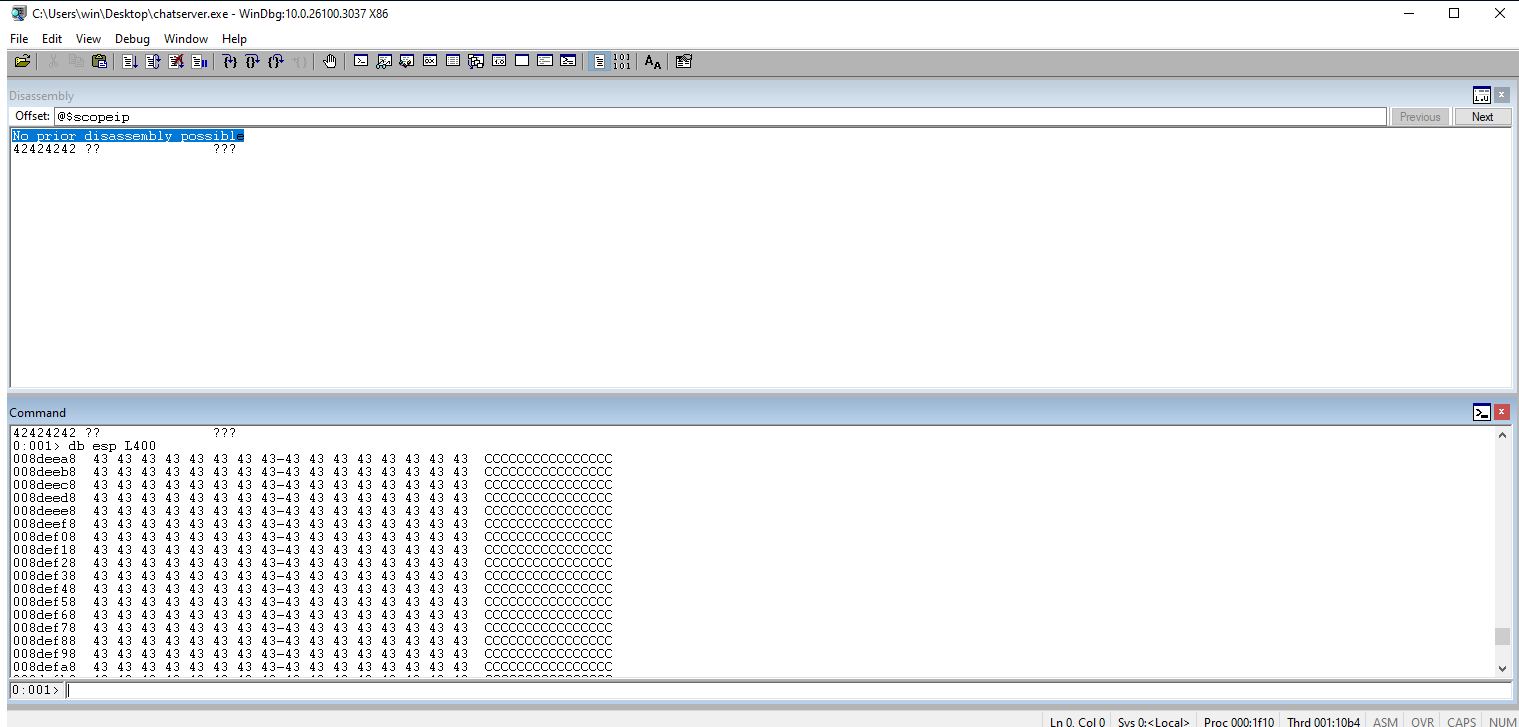Enable Source mode on toolbar button
The height and width of the screenshot is (727, 1519).
coord(598,62)
